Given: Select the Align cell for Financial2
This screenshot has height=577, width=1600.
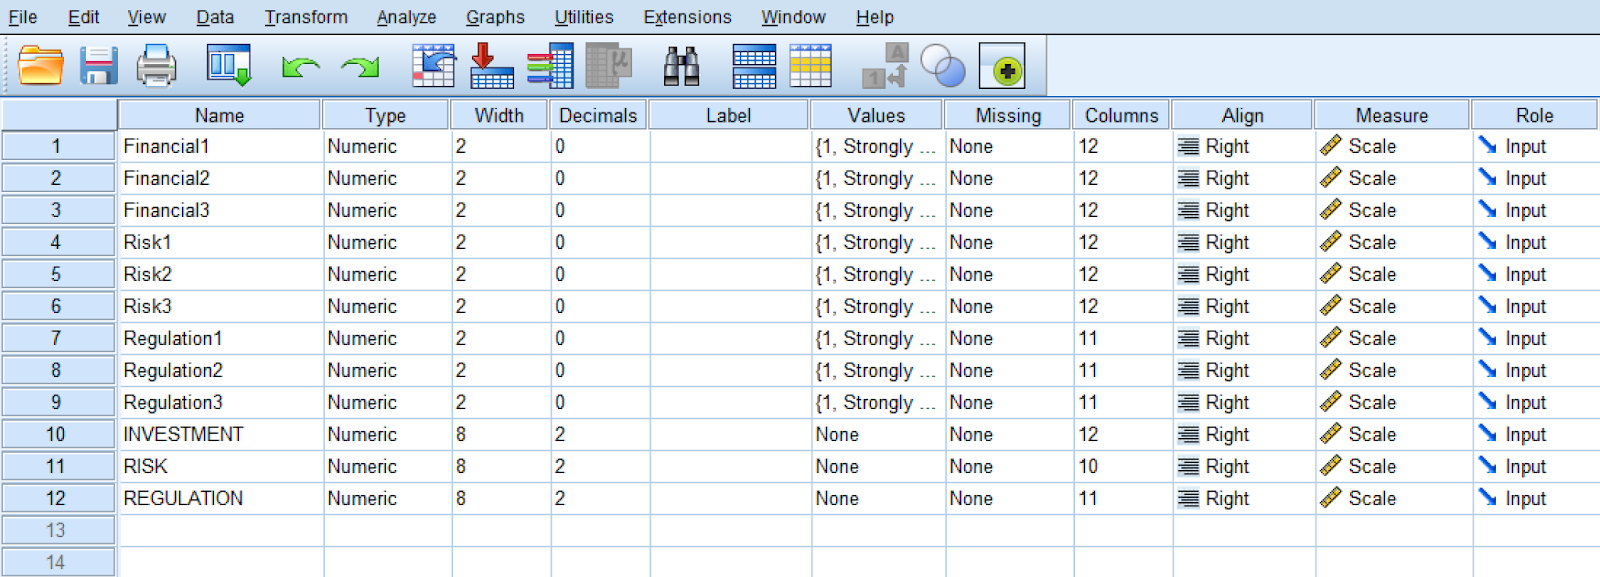Looking at the screenshot, I should [1241, 178].
